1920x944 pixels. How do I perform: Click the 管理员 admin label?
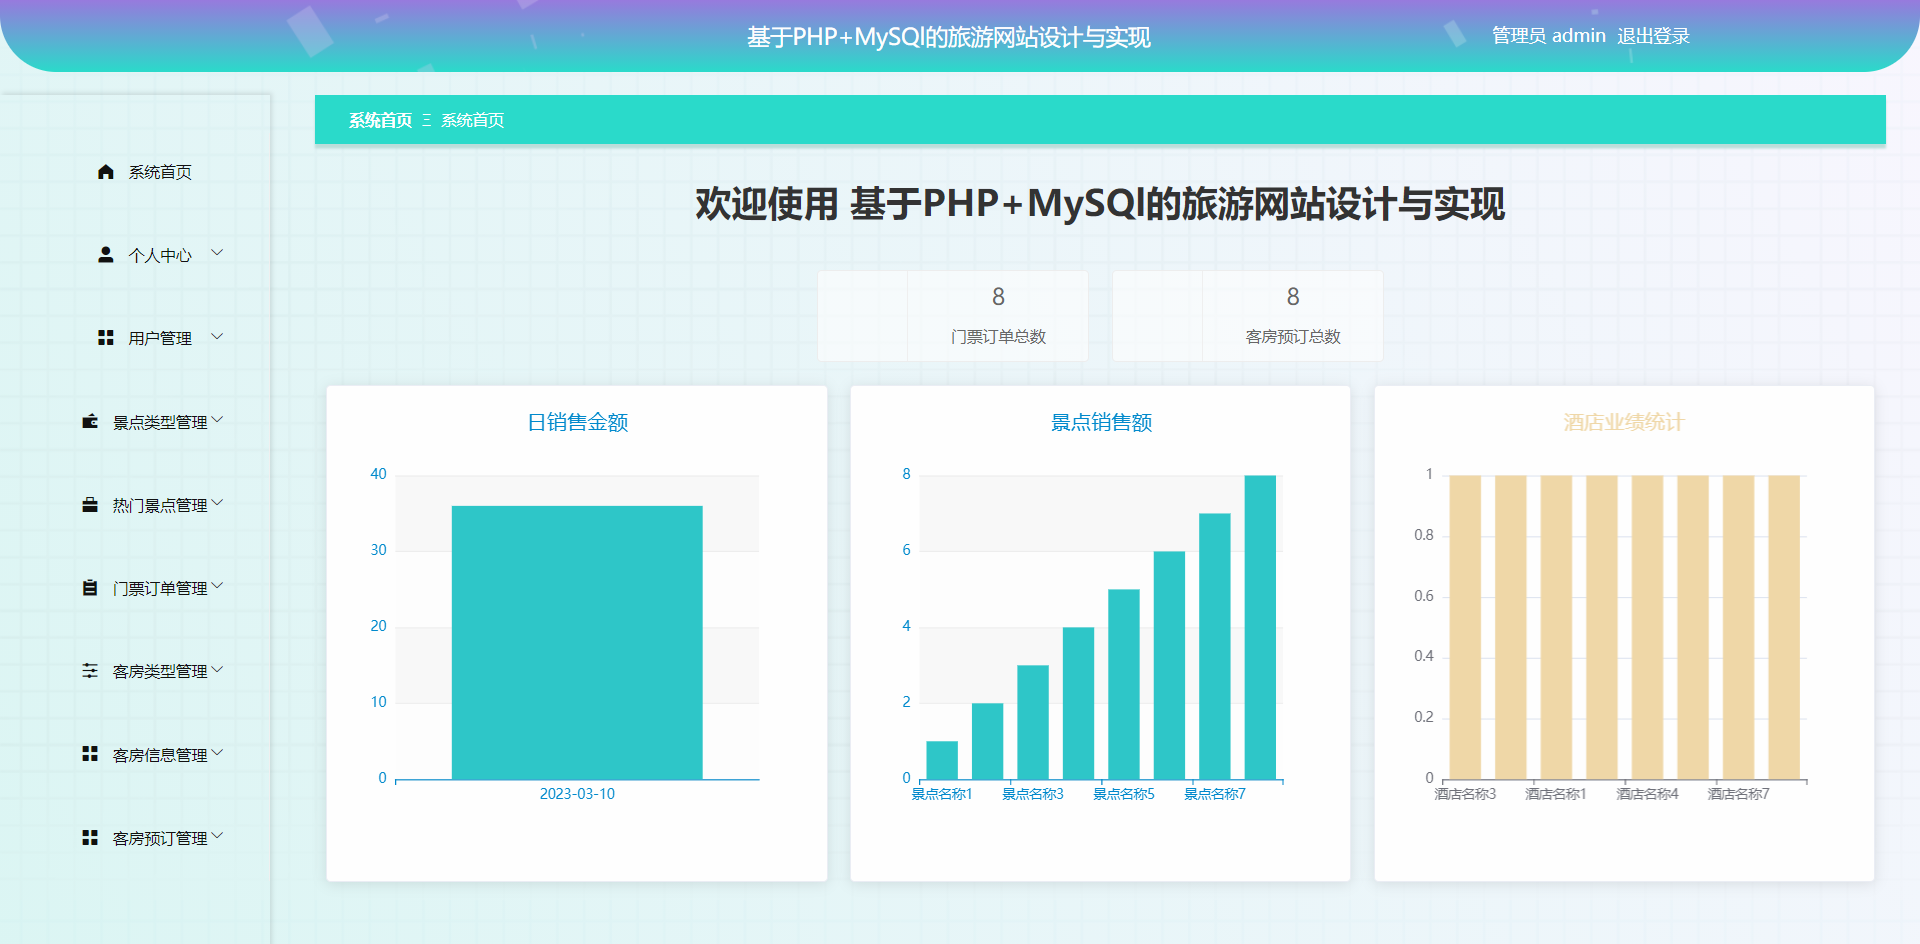point(1548,36)
